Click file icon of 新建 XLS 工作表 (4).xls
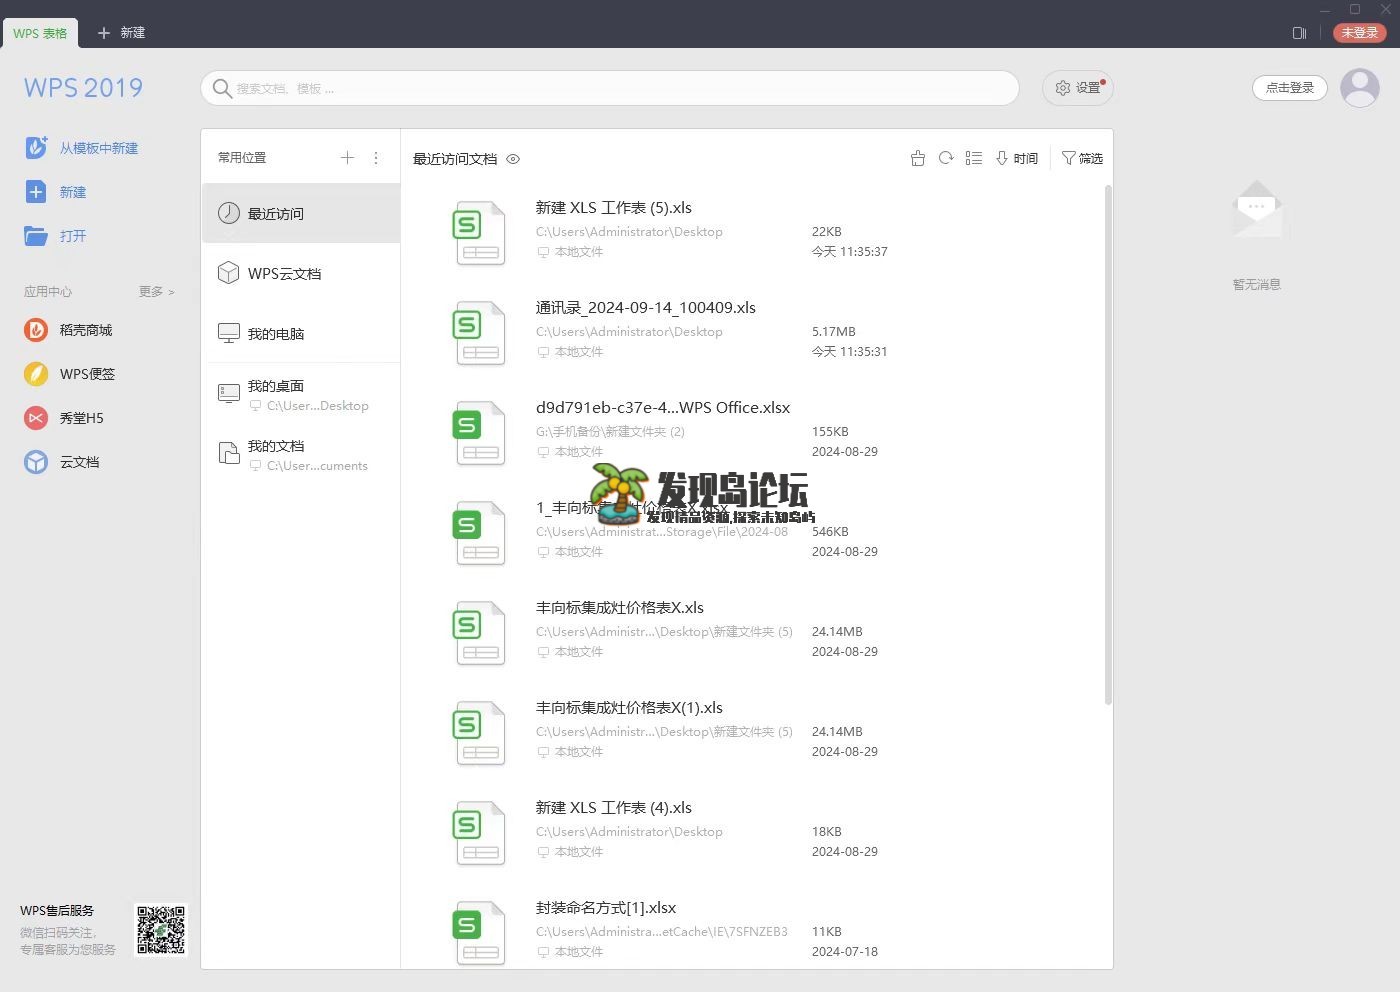The width and height of the screenshot is (1400, 992). (x=480, y=833)
